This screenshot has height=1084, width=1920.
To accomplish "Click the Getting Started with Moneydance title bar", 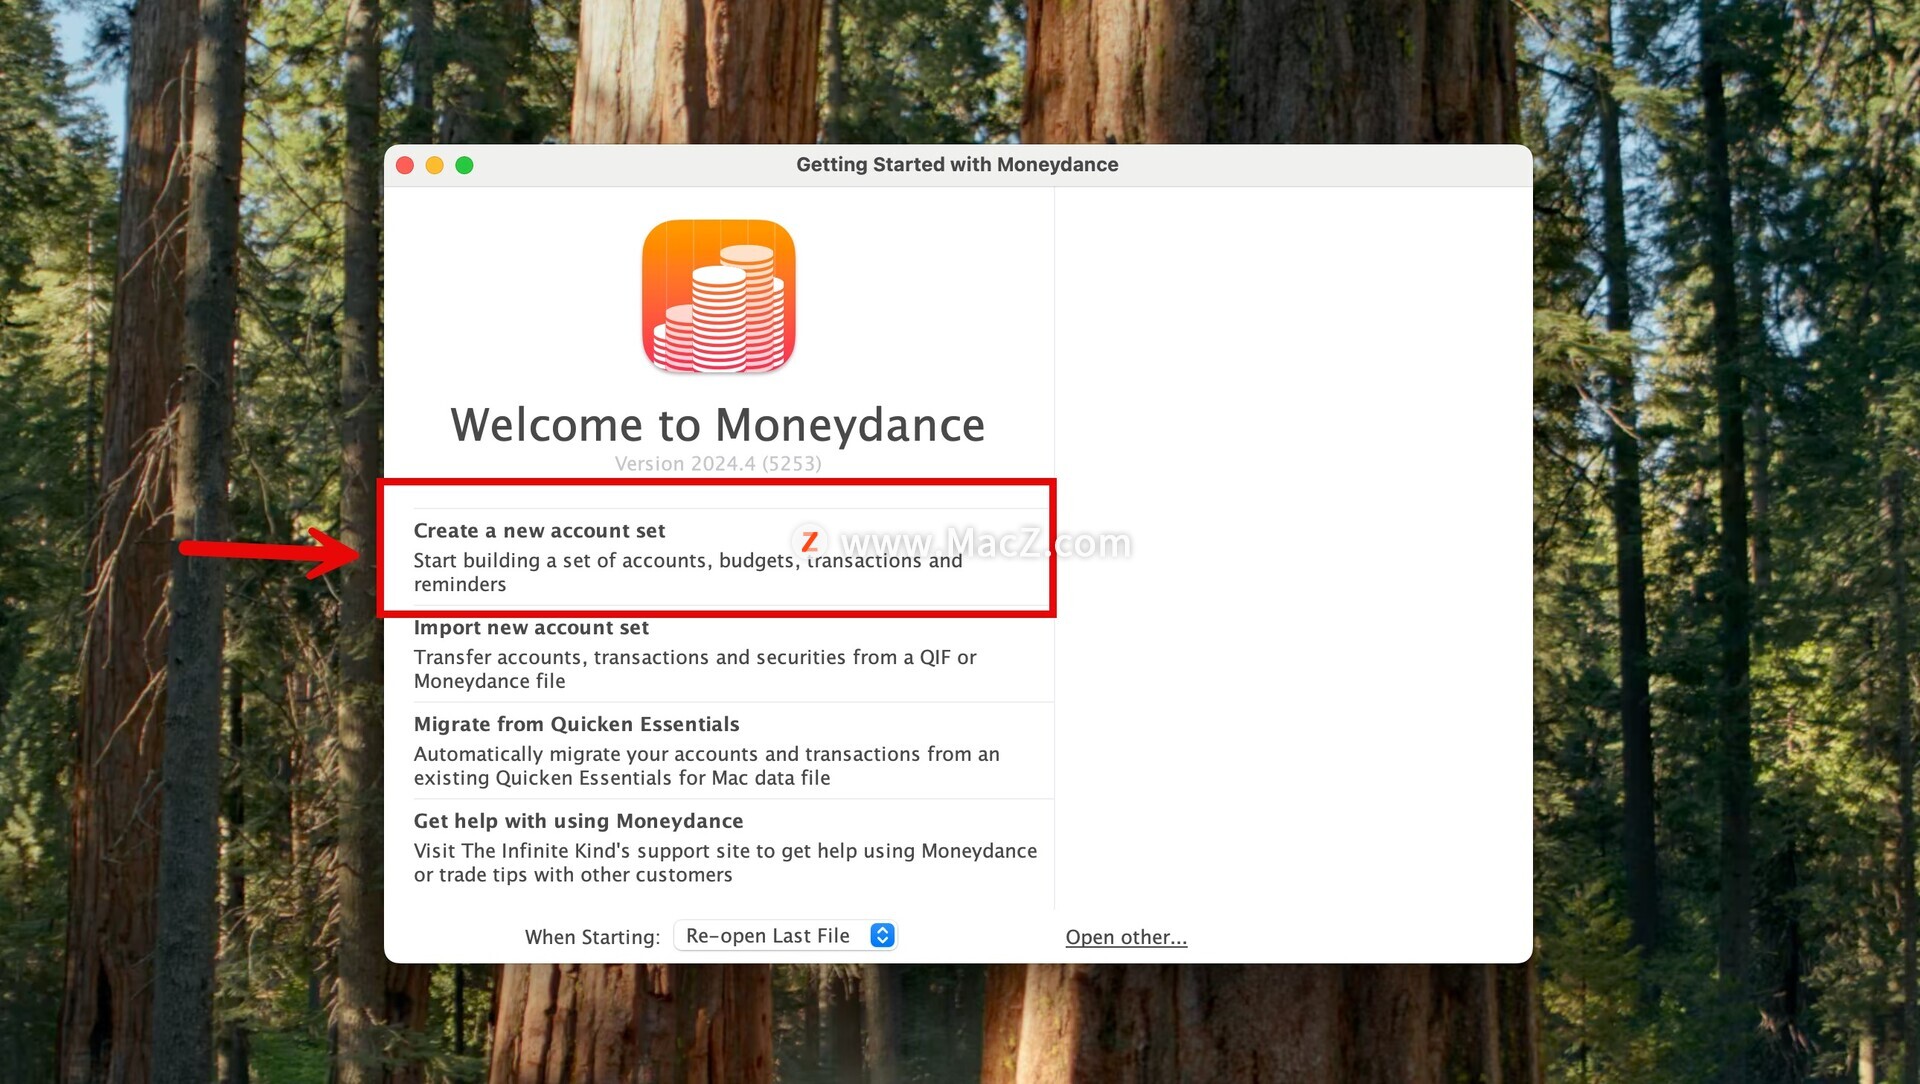I will [x=957, y=165].
